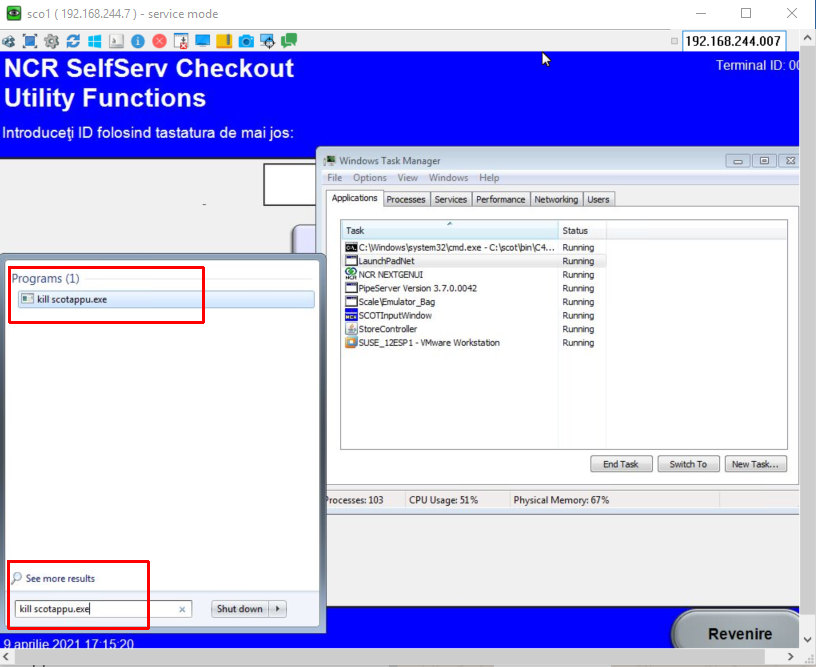Viewport: 816px width, 667px height.
Task: Toggle full screen icon in remote toolbar
Action: click(30, 41)
